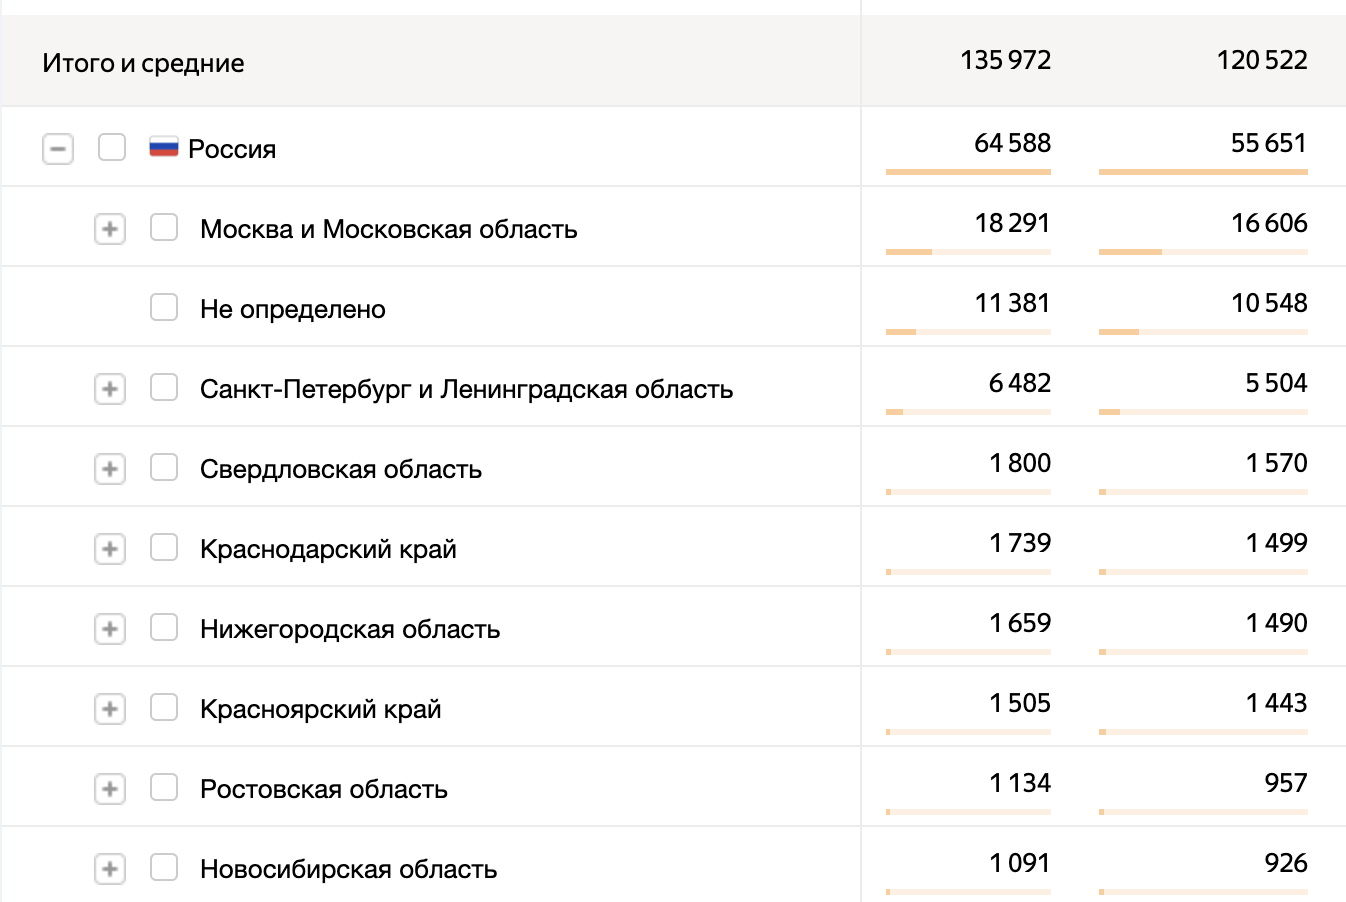Click the Москва value 18 291
This screenshot has width=1346, height=902.
[1012, 223]
